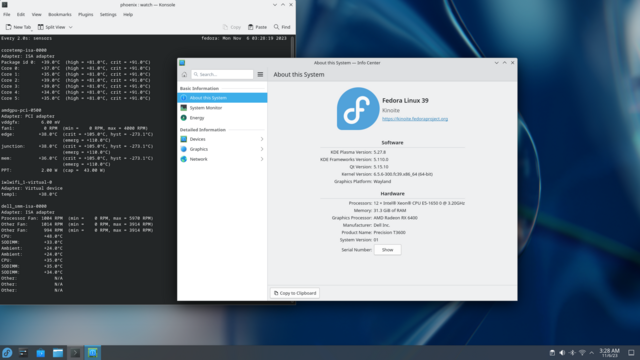Open System Monitor in sidebar
Image resolution: width=640 pixels, height=360 pixels.
click(x=222, y=108)
